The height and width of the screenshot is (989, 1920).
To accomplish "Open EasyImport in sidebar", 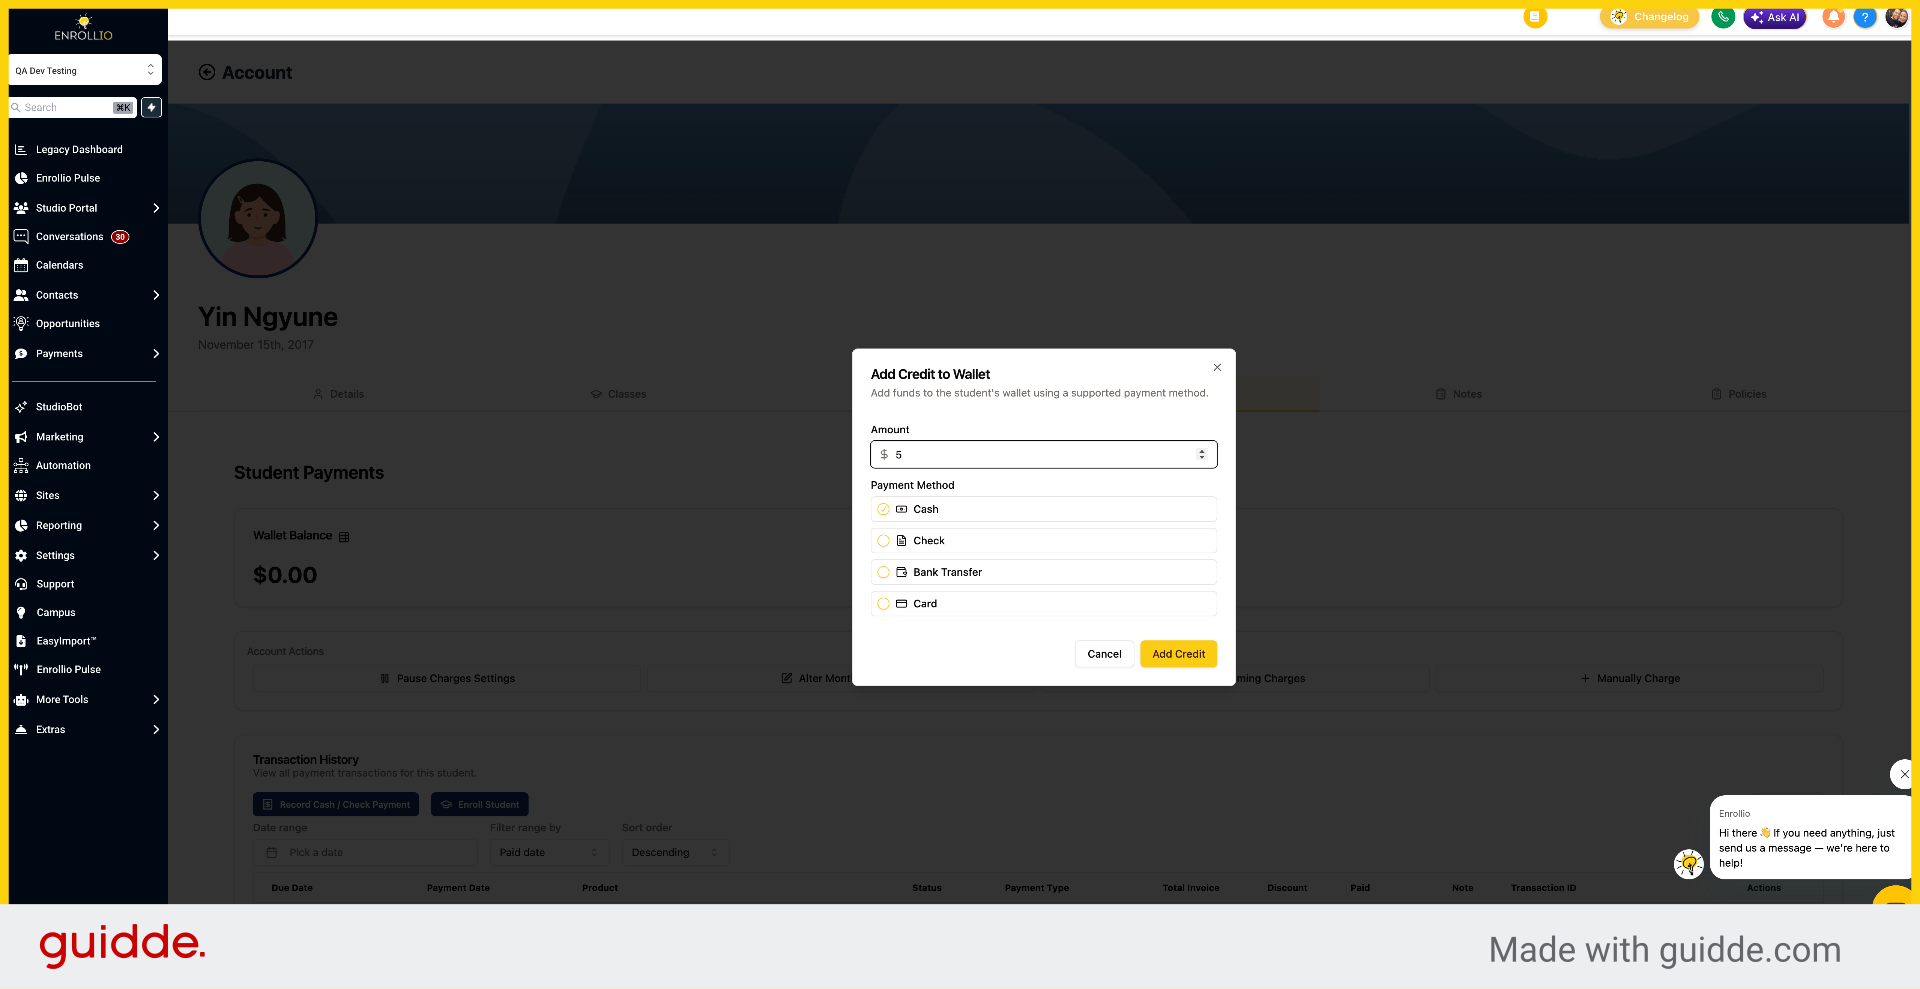I will coord(66,641).
